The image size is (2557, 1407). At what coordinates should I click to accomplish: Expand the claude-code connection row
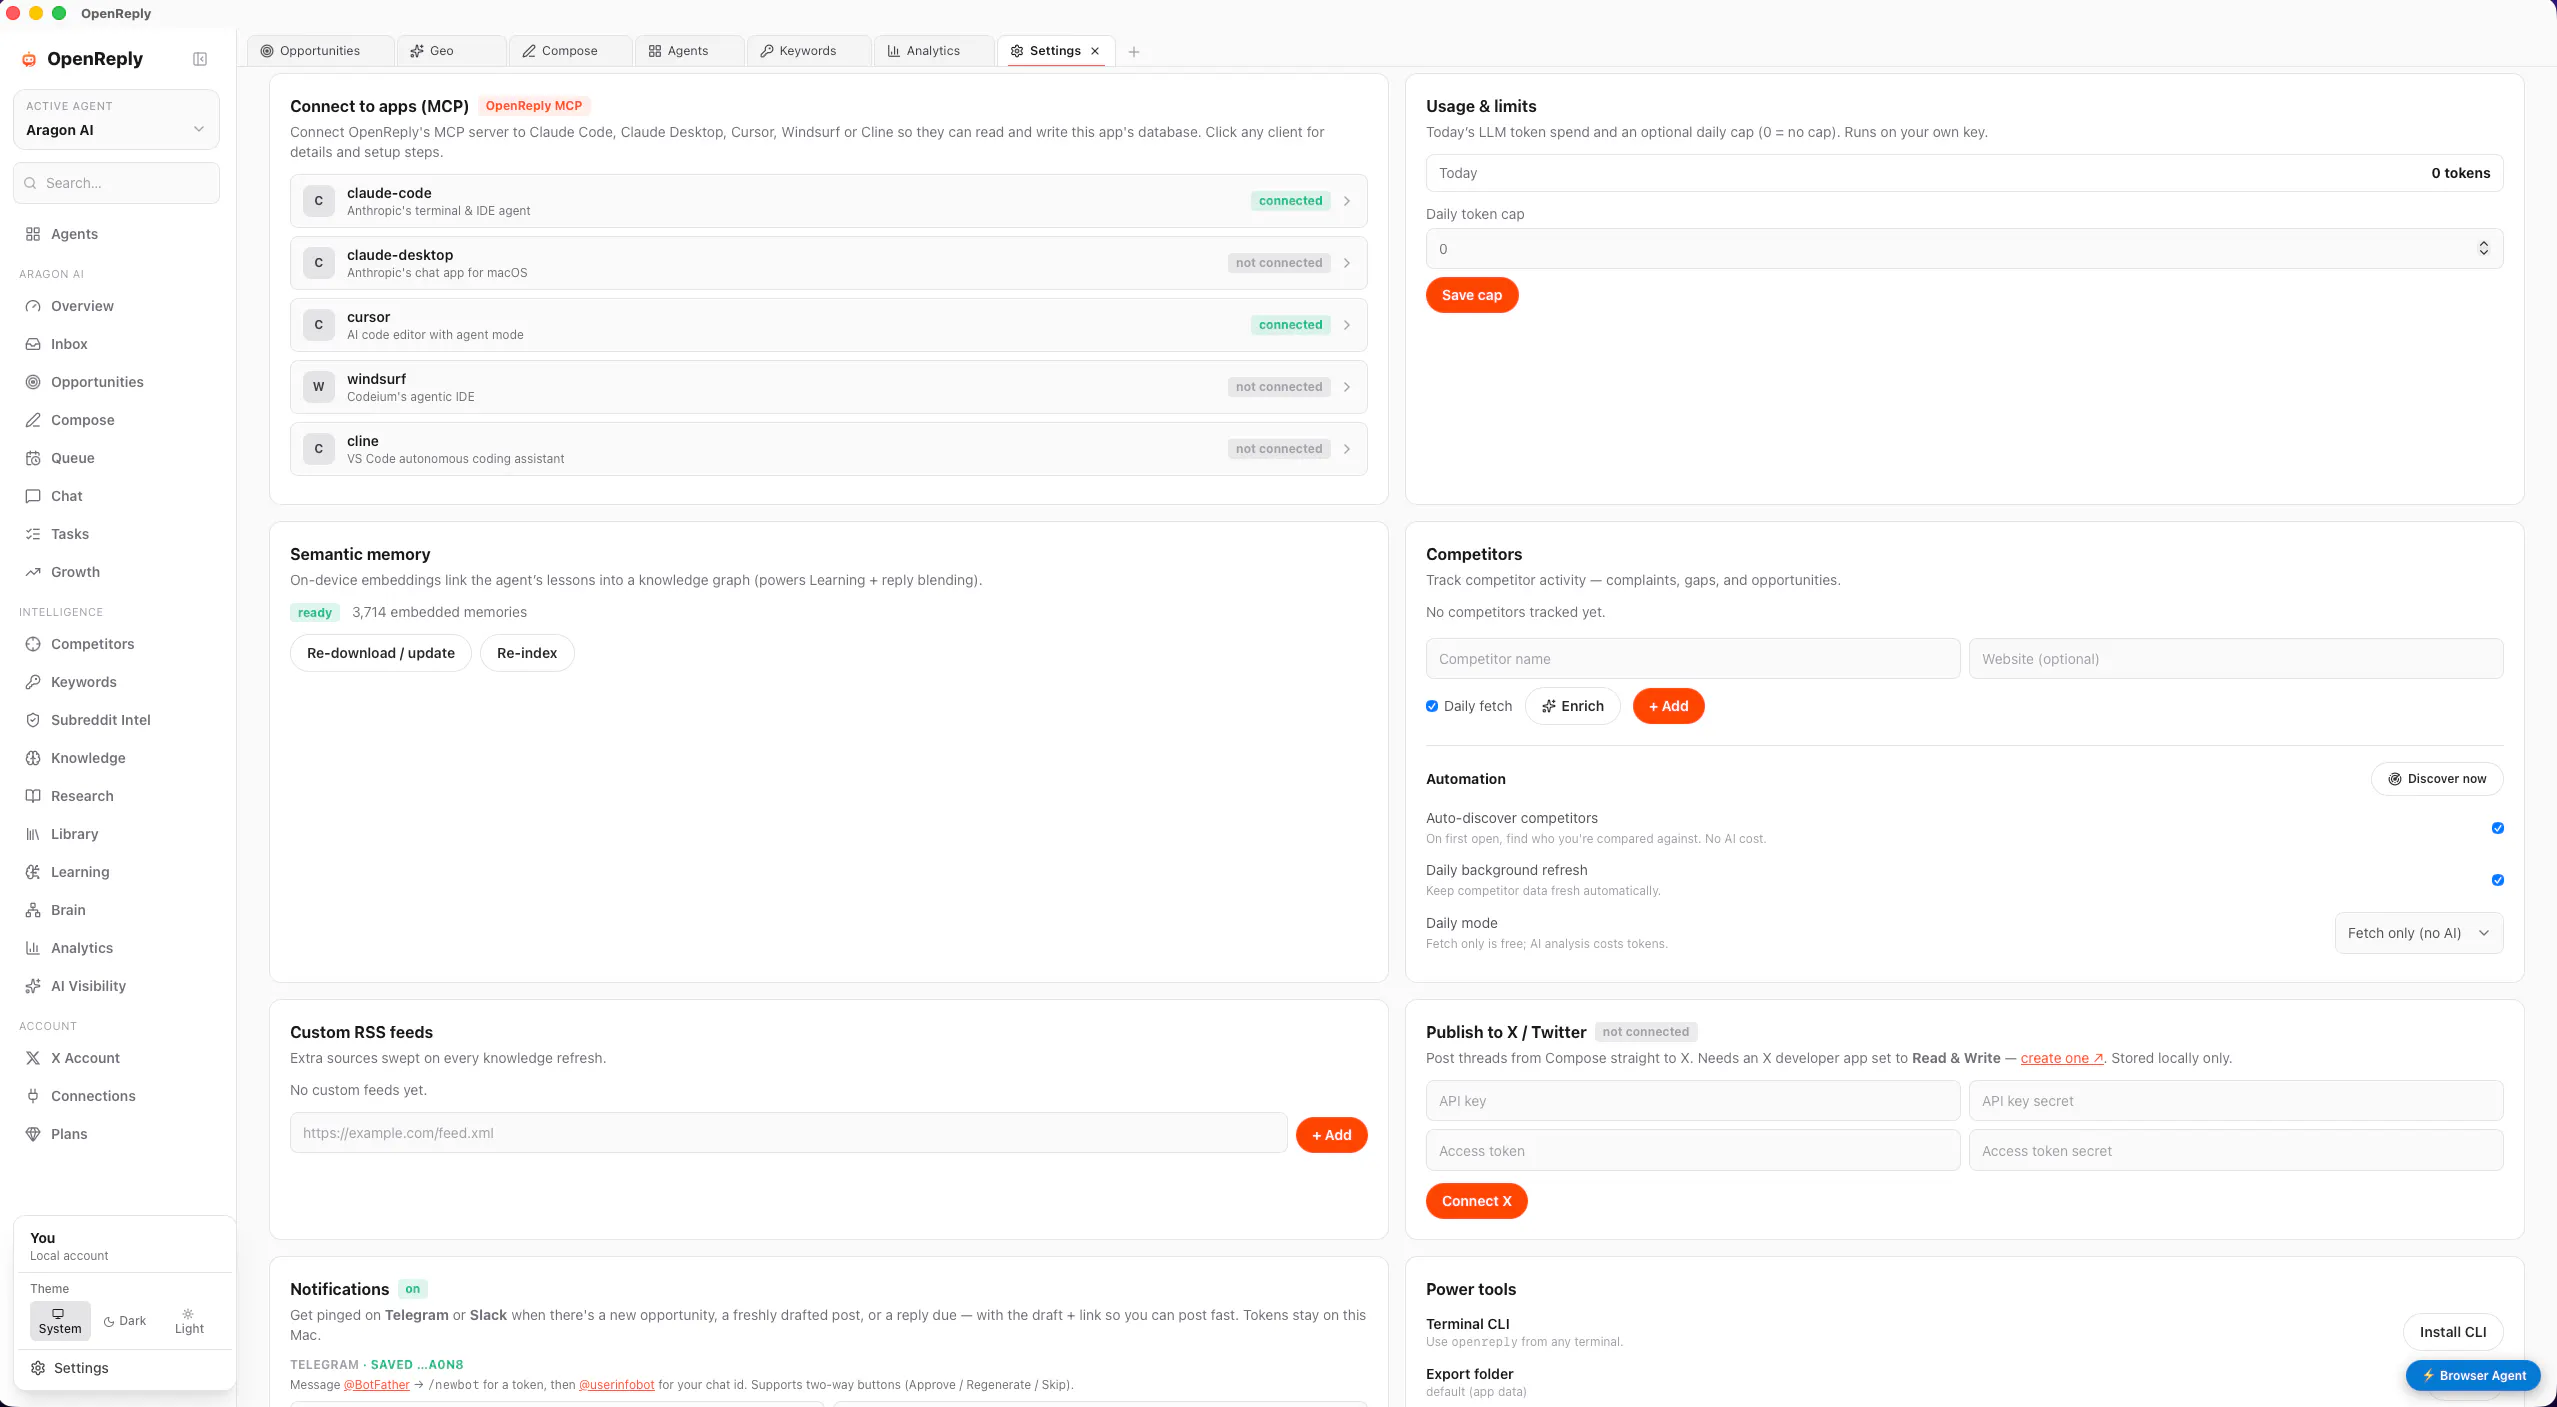pos(828,201)
